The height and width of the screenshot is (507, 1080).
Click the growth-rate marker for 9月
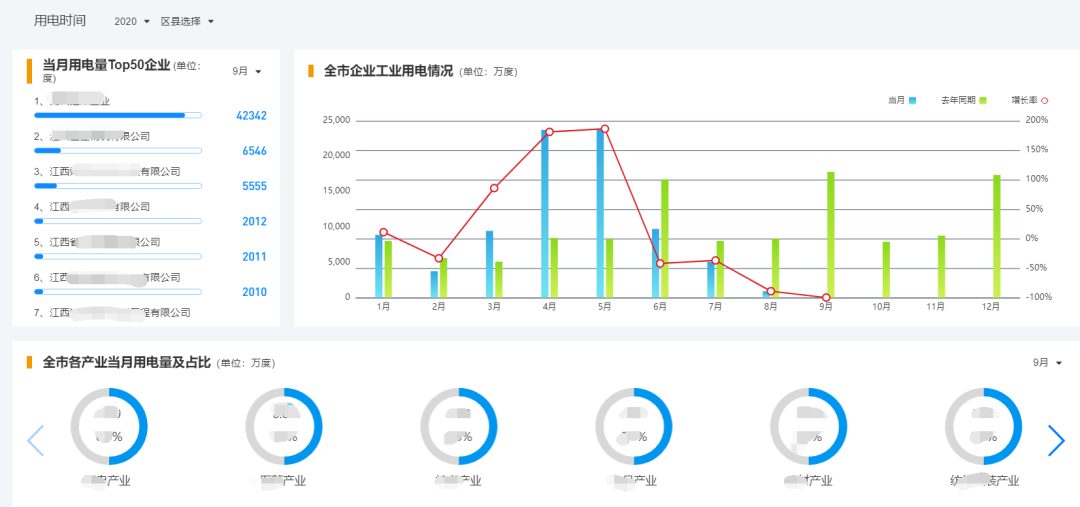point(826,297)
